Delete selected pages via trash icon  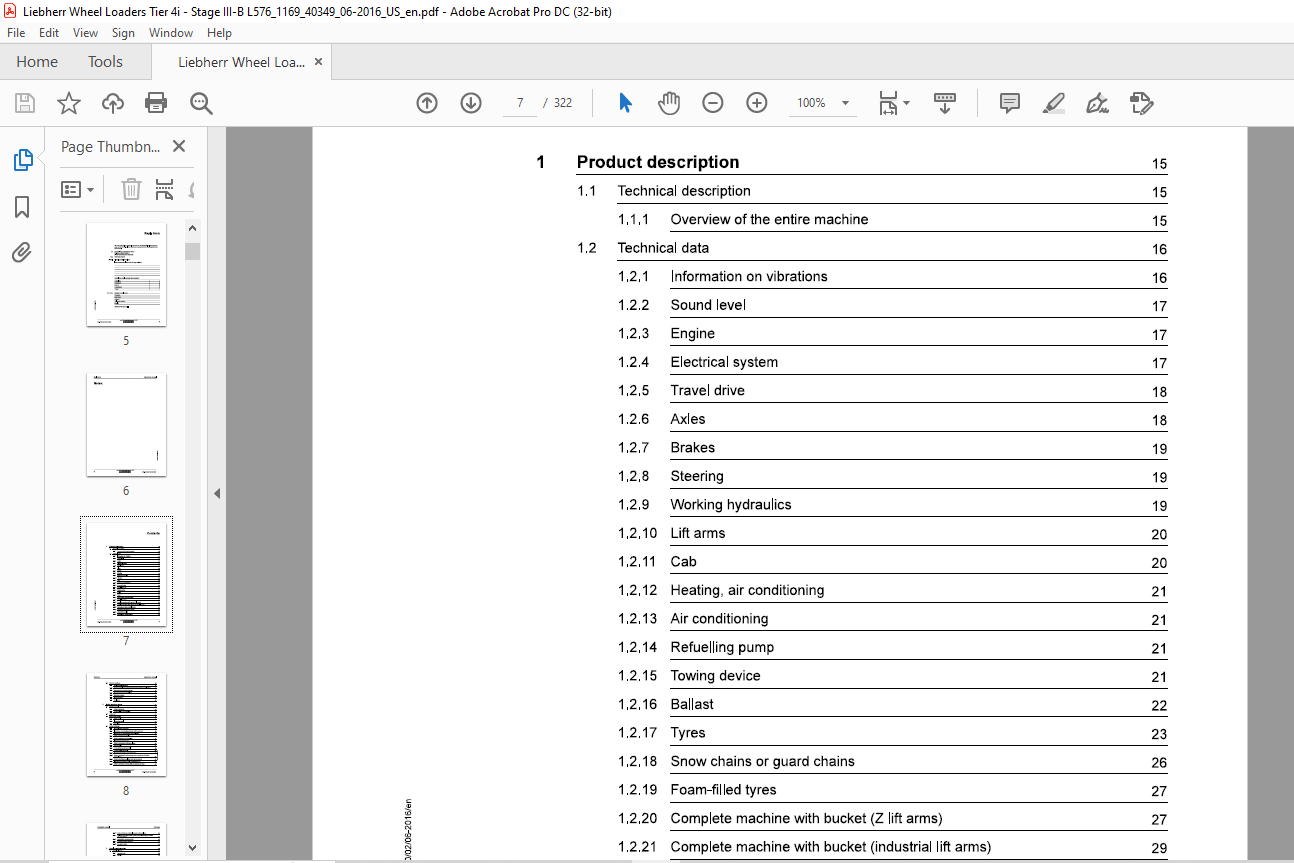(x=131, y=189)
